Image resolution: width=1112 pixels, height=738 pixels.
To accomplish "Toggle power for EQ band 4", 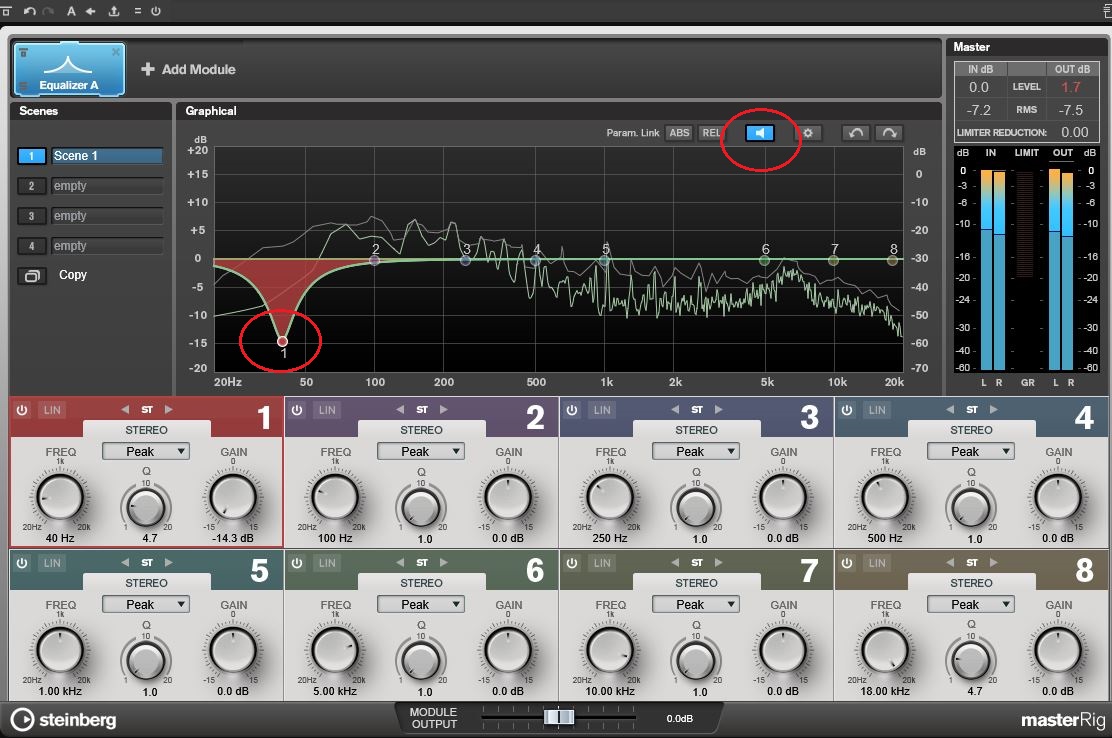I will click(847, 410).
